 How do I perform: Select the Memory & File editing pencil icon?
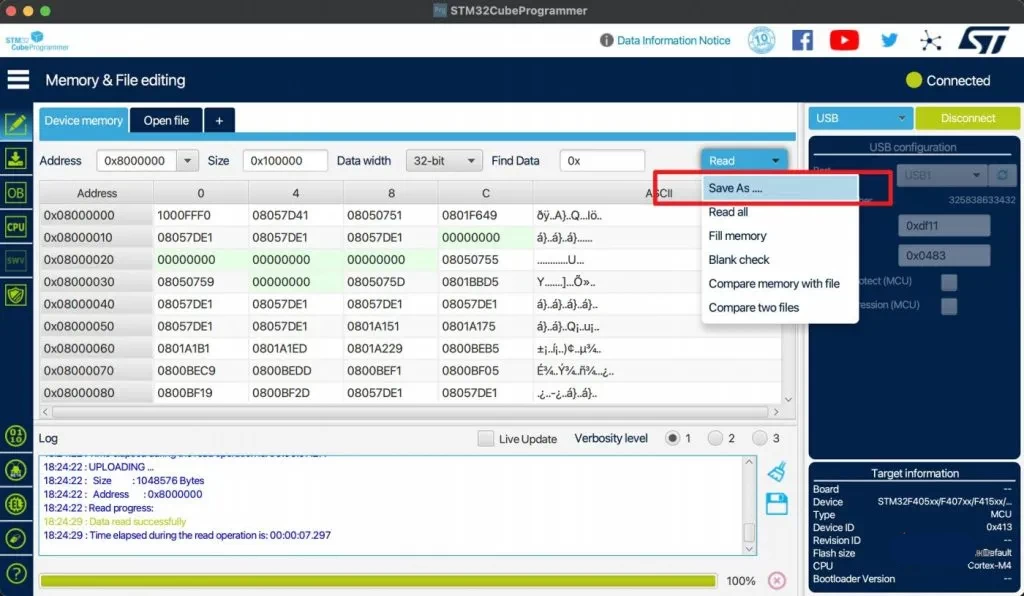pyautogui.click(x=16, y=123)
